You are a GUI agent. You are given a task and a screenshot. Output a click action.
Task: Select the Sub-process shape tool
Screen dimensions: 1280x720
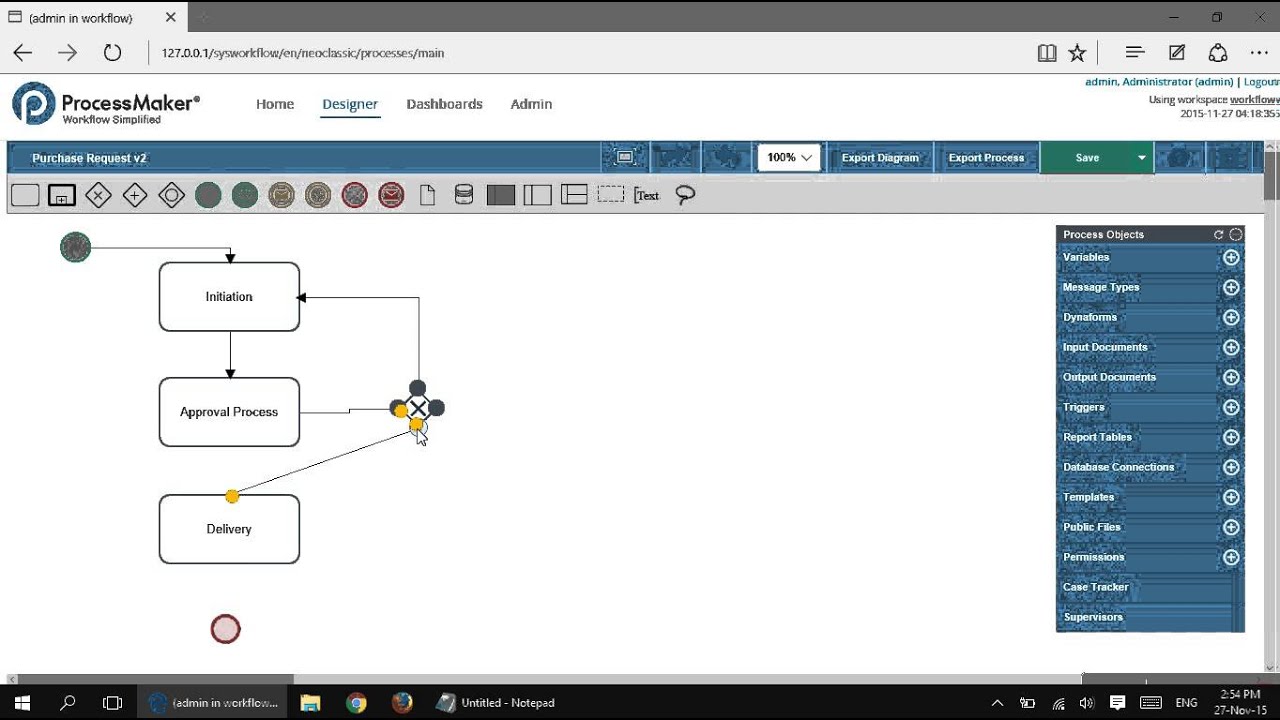61,195
